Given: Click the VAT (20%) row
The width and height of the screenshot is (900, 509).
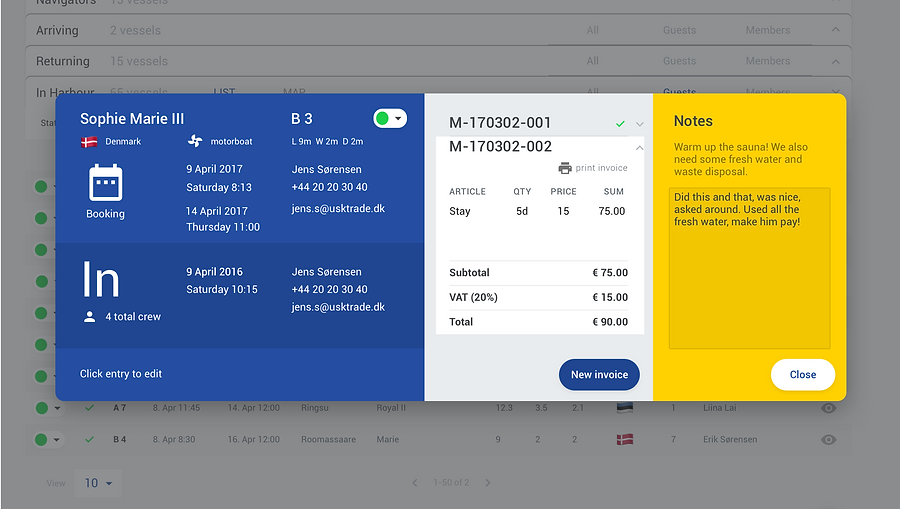Looking at the screenshot, I should (x=538, y=297).
